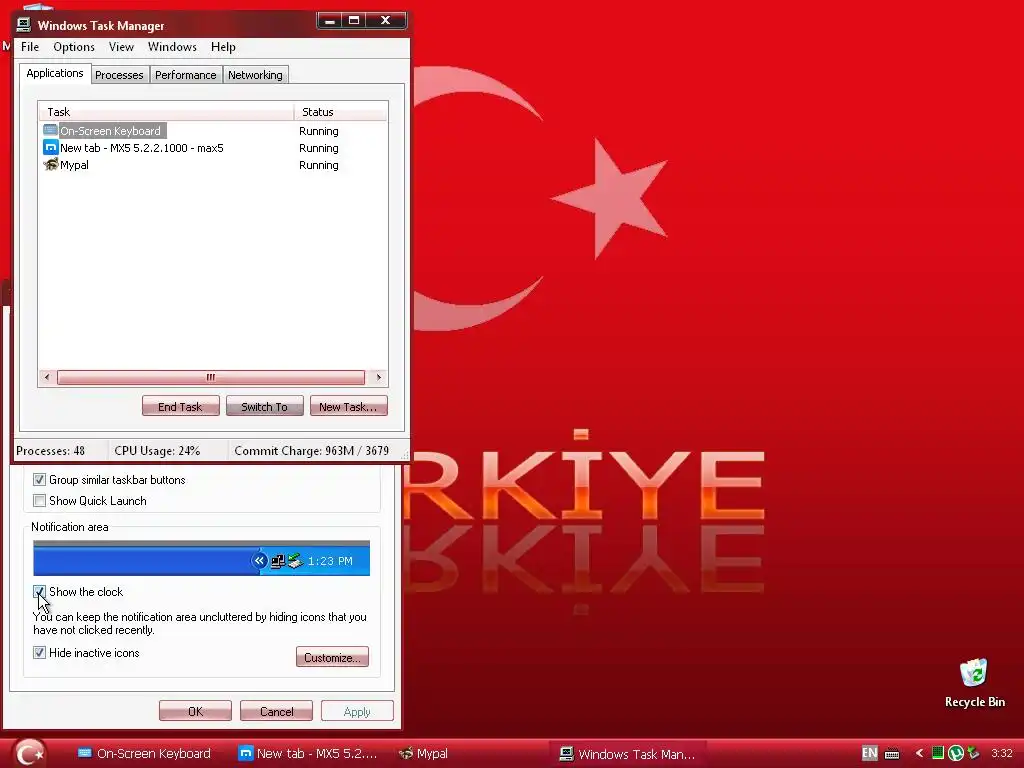Switch to the Performance tab
The height and width of the screenshot is (768, 1024).
185,75
